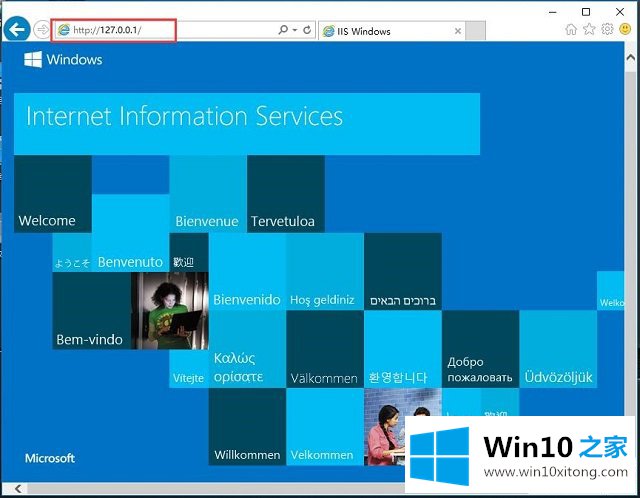The width and height of the screenshot is (640, 498).
Task: Click the Bem-vindo tile
Action: (x=91, y=311)
